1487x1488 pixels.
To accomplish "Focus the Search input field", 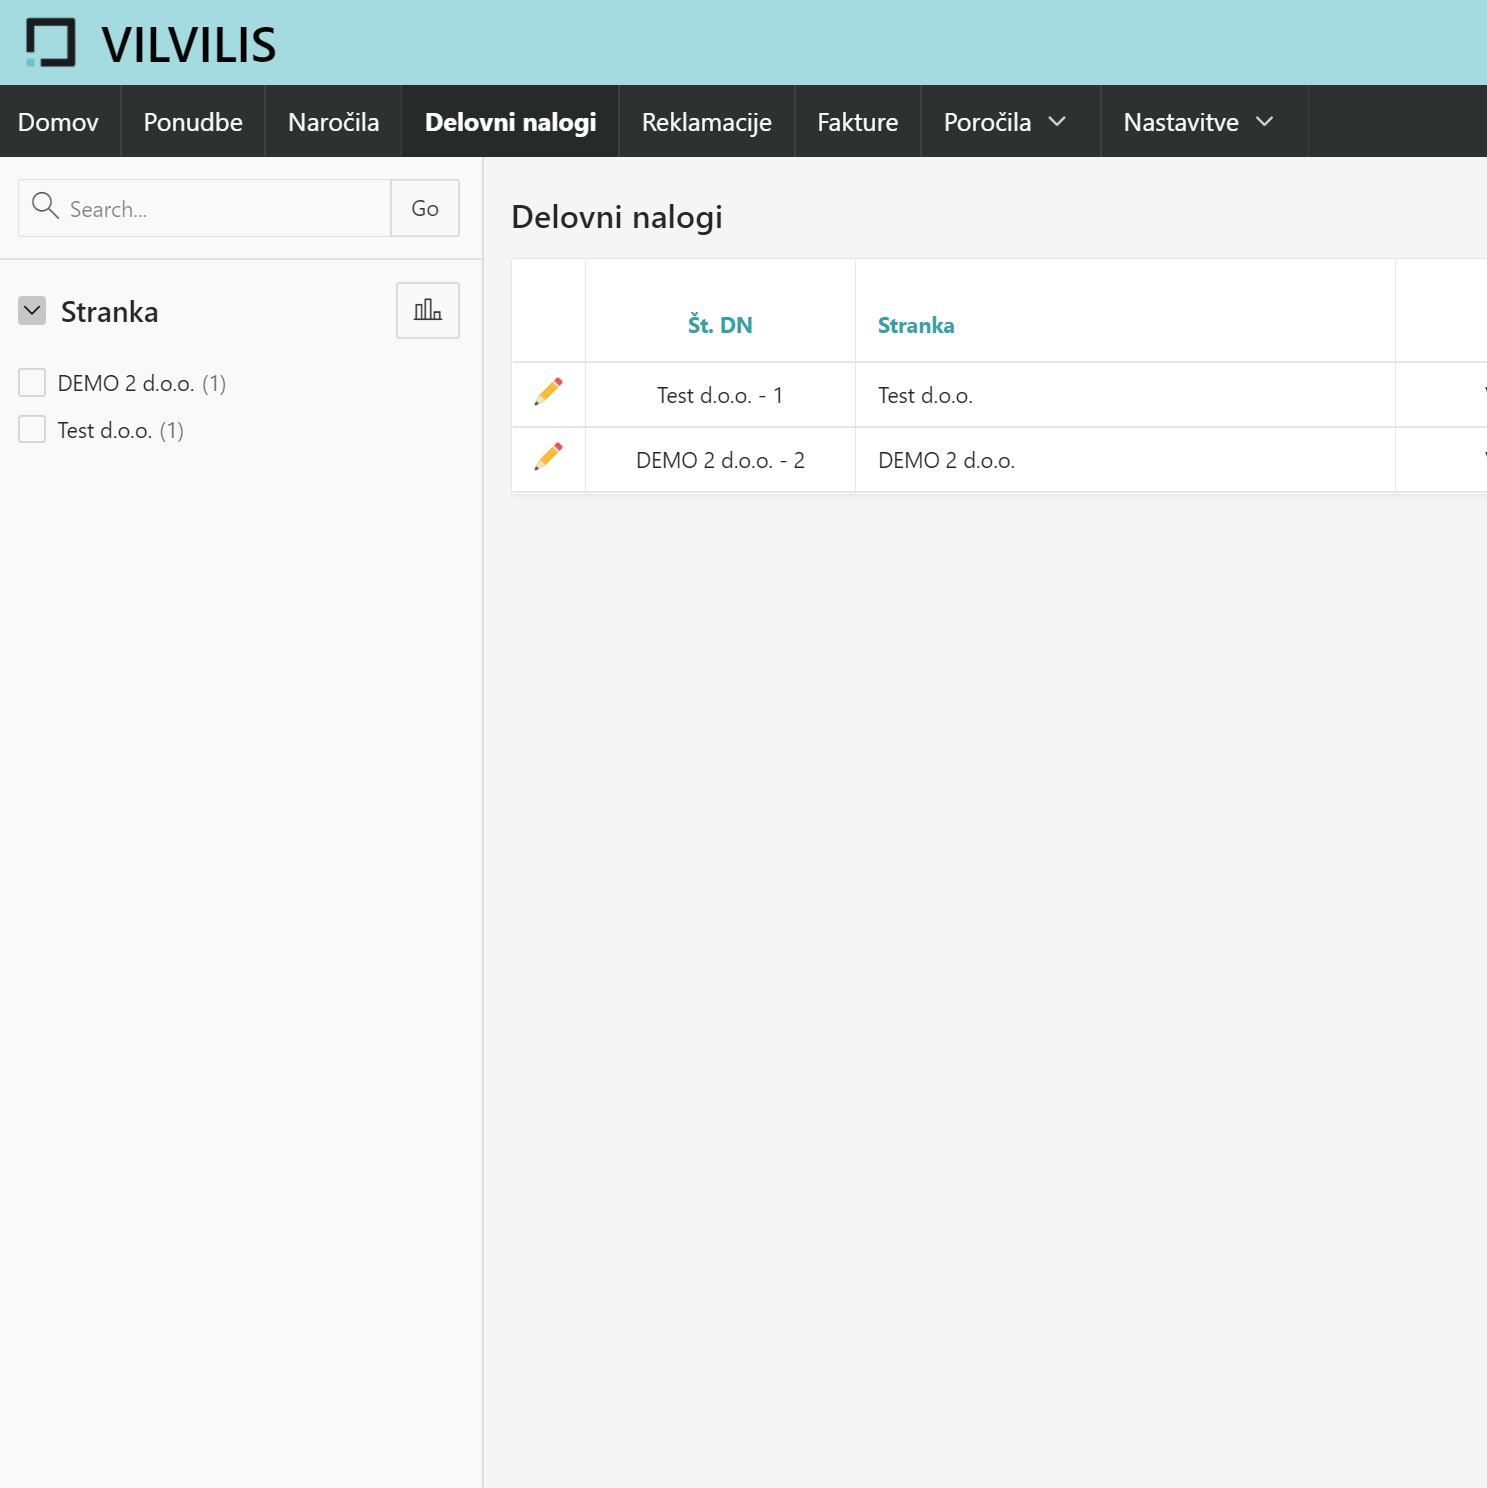I will click(x=225, y=209).
